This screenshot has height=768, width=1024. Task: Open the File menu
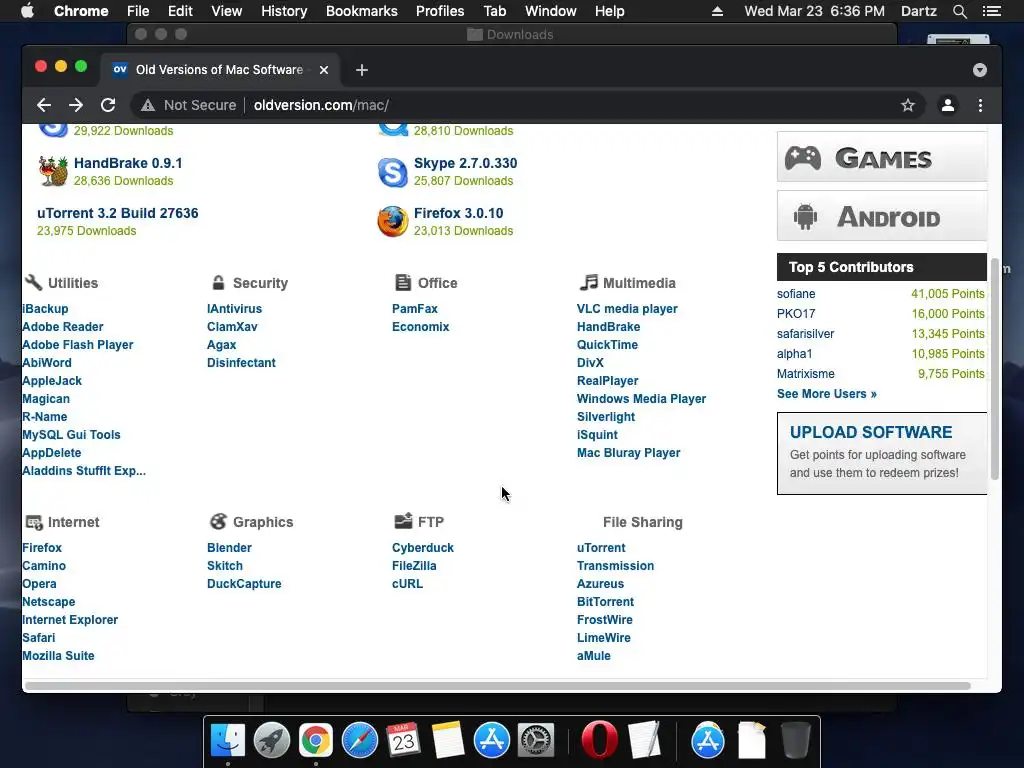click(138, 11)
